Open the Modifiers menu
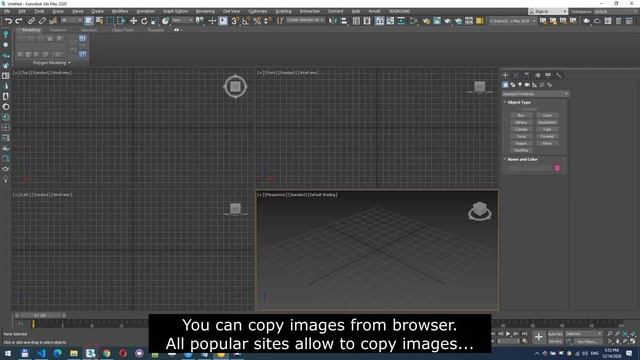The image size is (640, 360). tap(120, 11)
